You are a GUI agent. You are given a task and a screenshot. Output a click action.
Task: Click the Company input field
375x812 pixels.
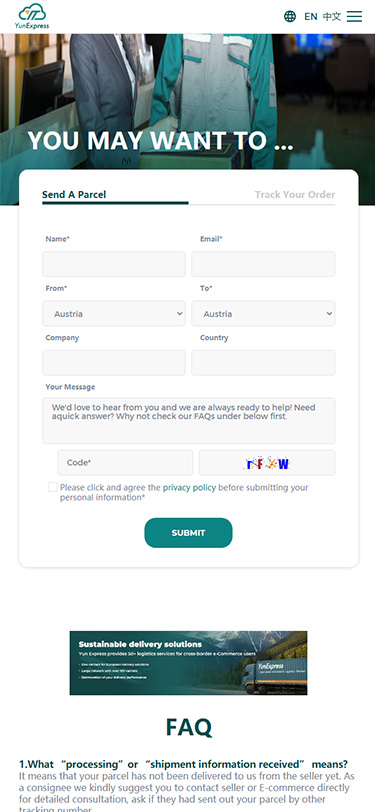(114, 362)
